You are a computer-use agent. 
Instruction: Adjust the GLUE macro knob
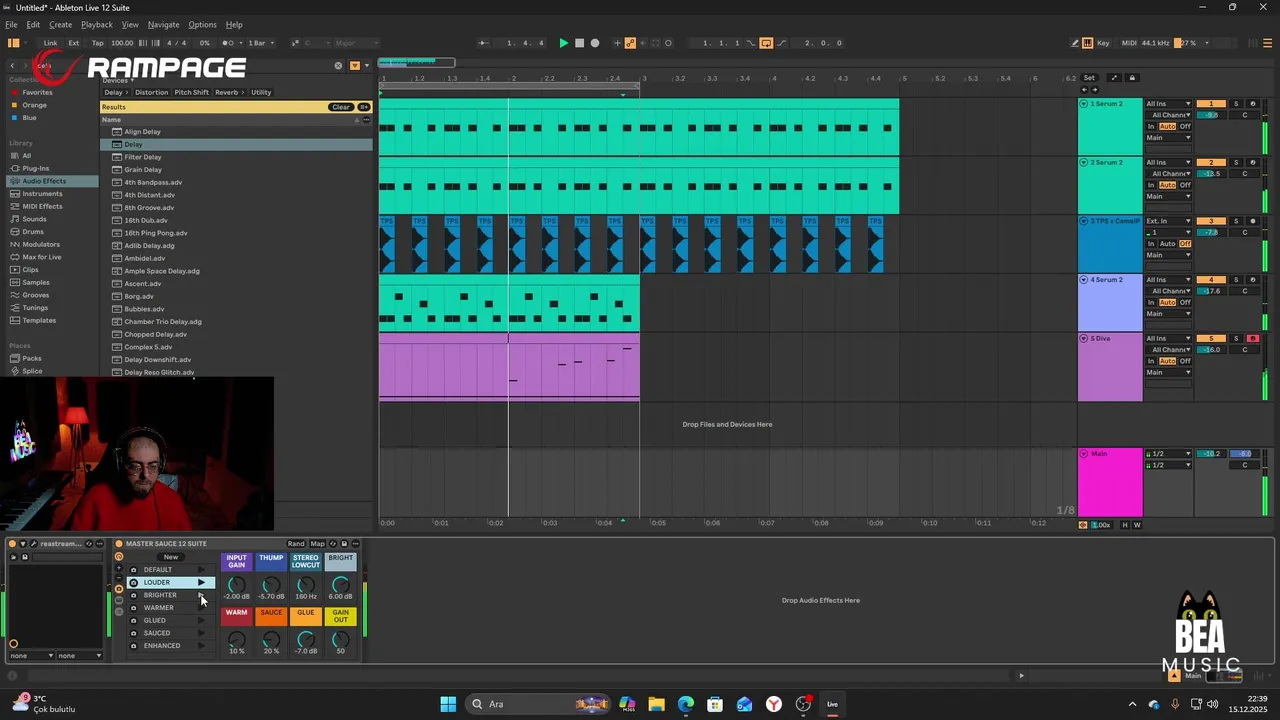(305, 639)
